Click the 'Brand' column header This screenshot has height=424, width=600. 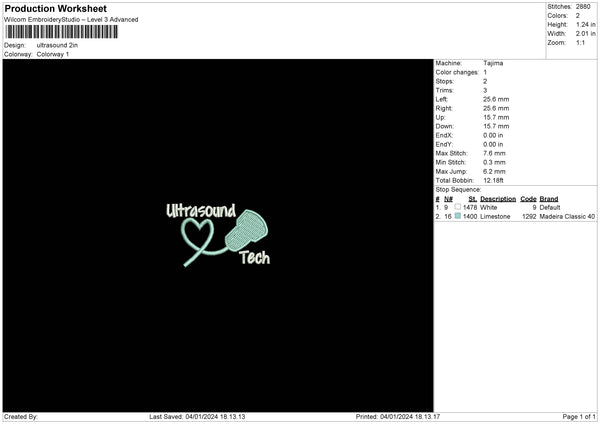pyautogui.click(x=549, y=199)
